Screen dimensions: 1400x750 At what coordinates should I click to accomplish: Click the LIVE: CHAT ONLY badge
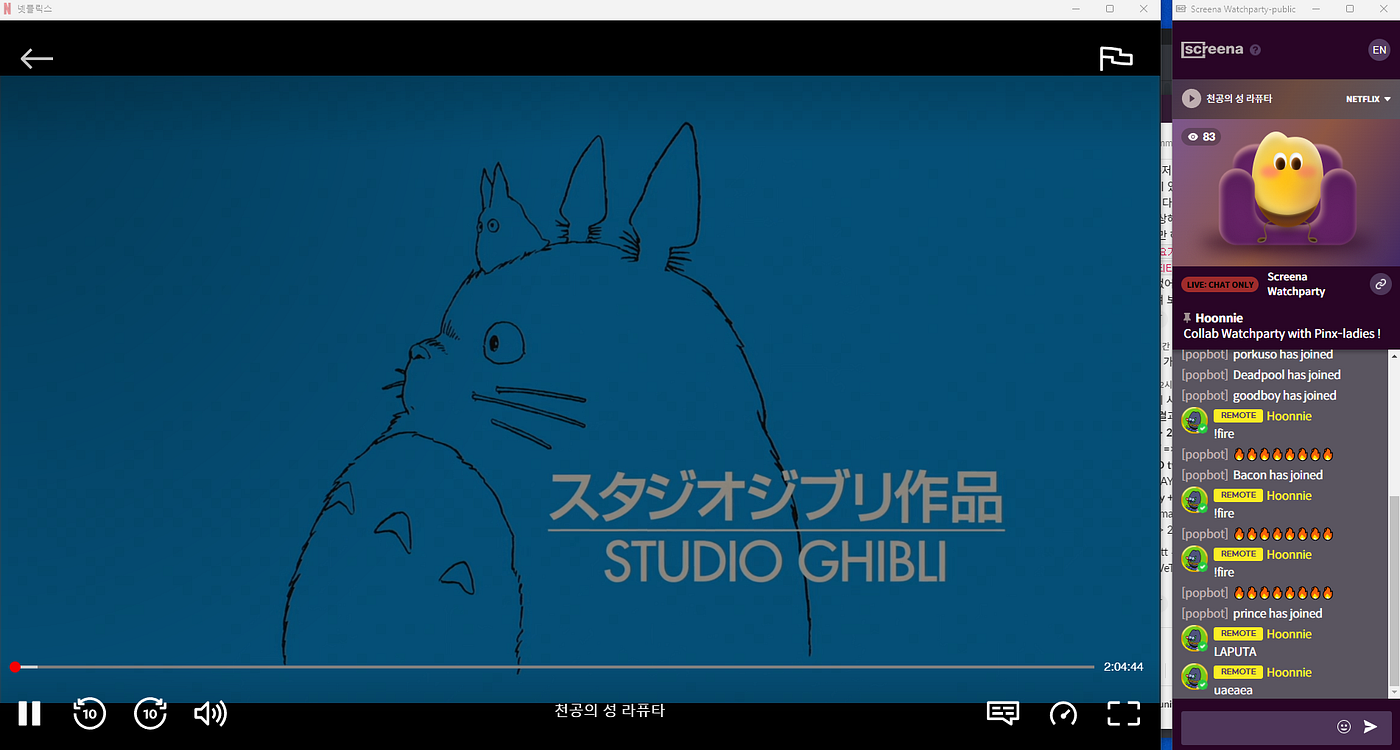1220,285
